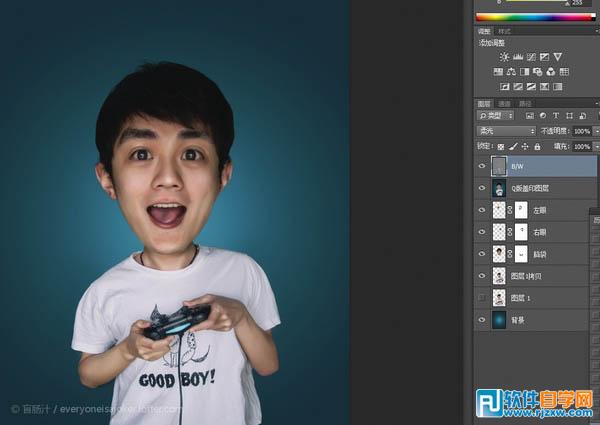Screen dimensions: 600x425
Task: Select the Q版盖印图层 layer thumbnail
Action: [499, 188]
